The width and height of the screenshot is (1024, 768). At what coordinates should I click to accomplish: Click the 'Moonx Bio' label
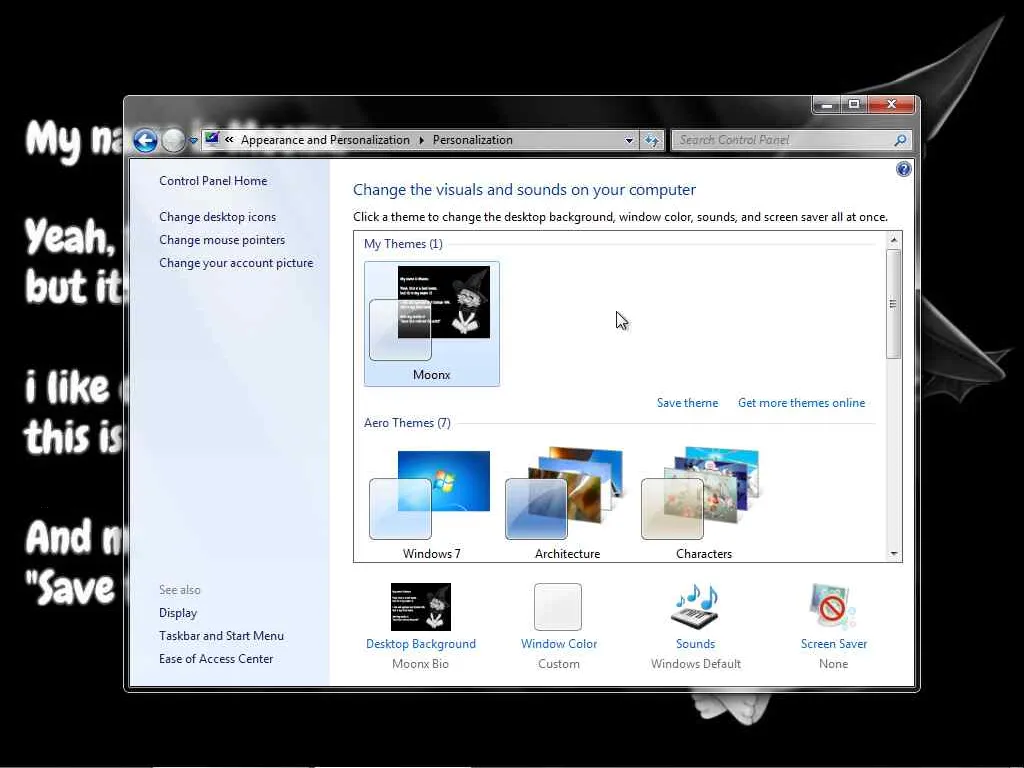tap(421, 664)
